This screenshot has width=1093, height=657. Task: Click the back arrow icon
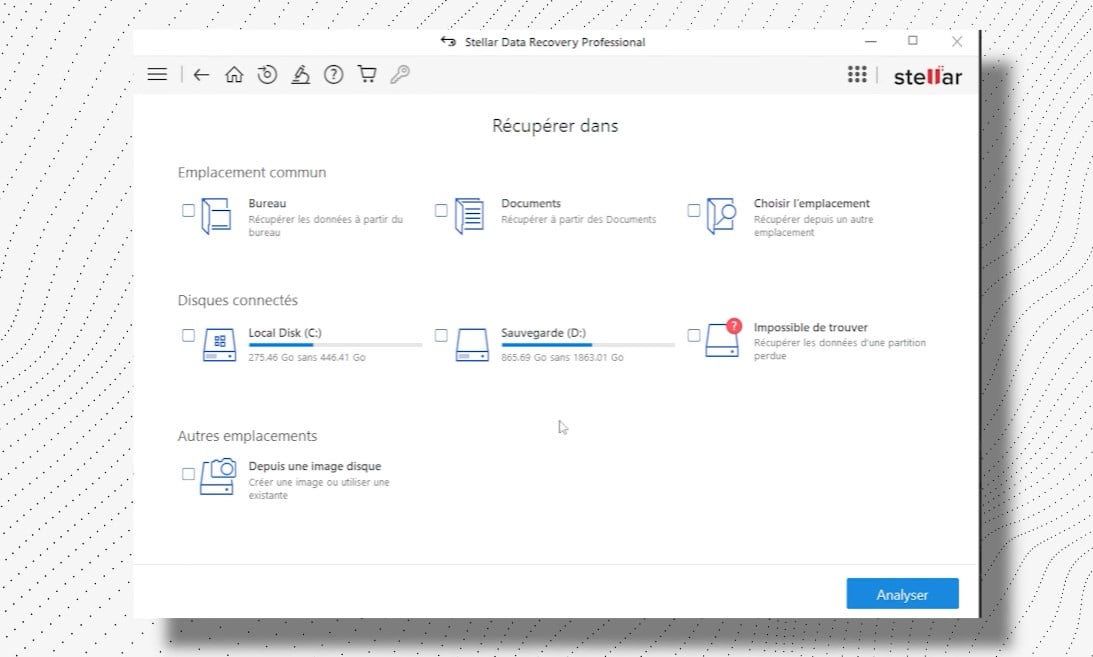point(201,74)
